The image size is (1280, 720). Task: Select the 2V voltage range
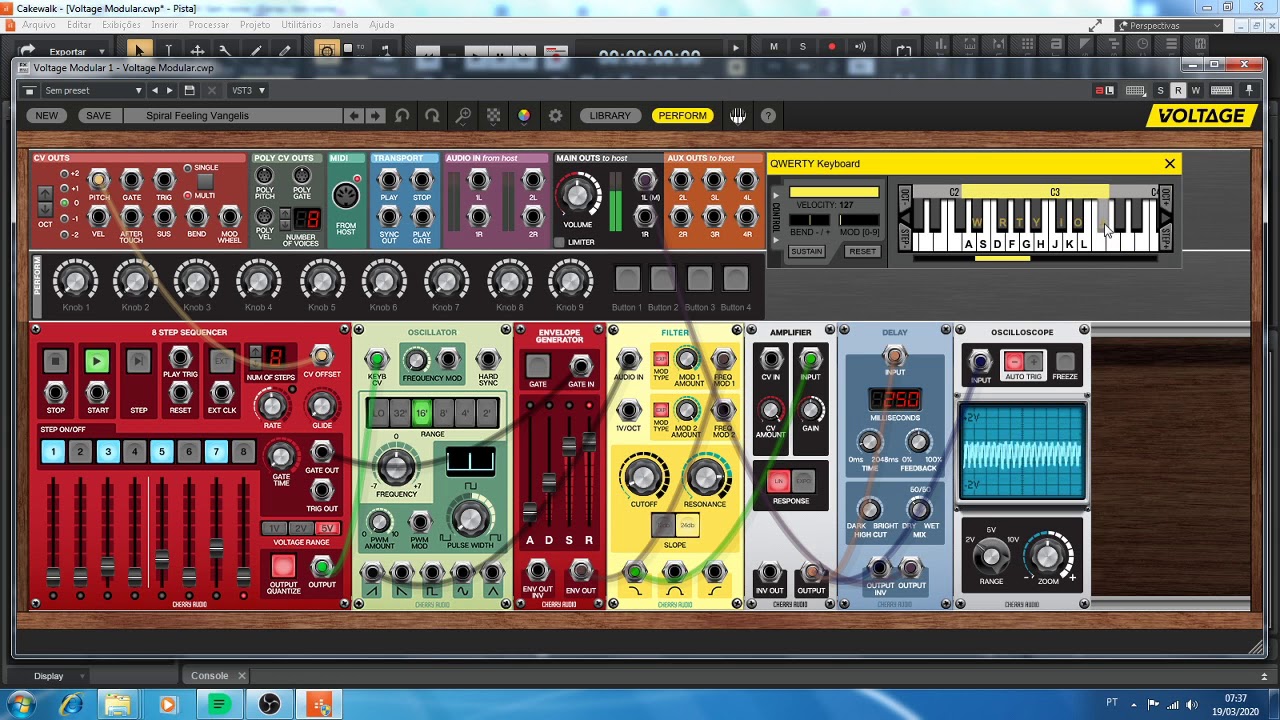[300, 528]
